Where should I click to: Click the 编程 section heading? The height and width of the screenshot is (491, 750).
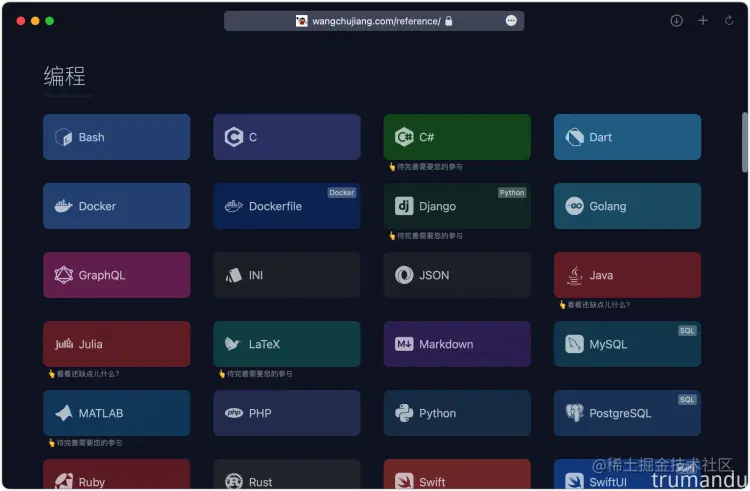pyautogui.click(x=65, y=76)
